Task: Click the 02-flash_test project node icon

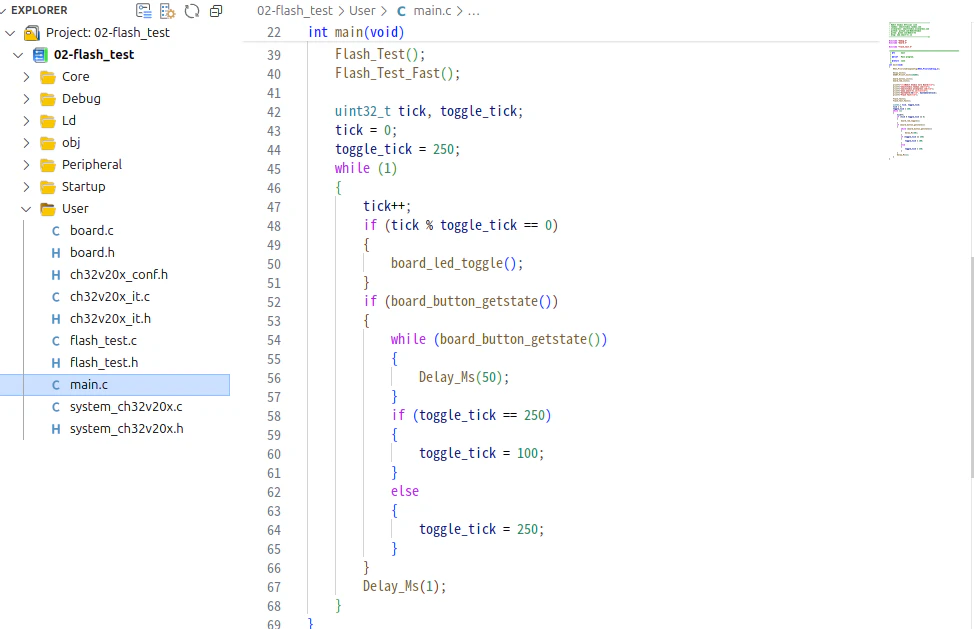Action: (x=40, y=55)
